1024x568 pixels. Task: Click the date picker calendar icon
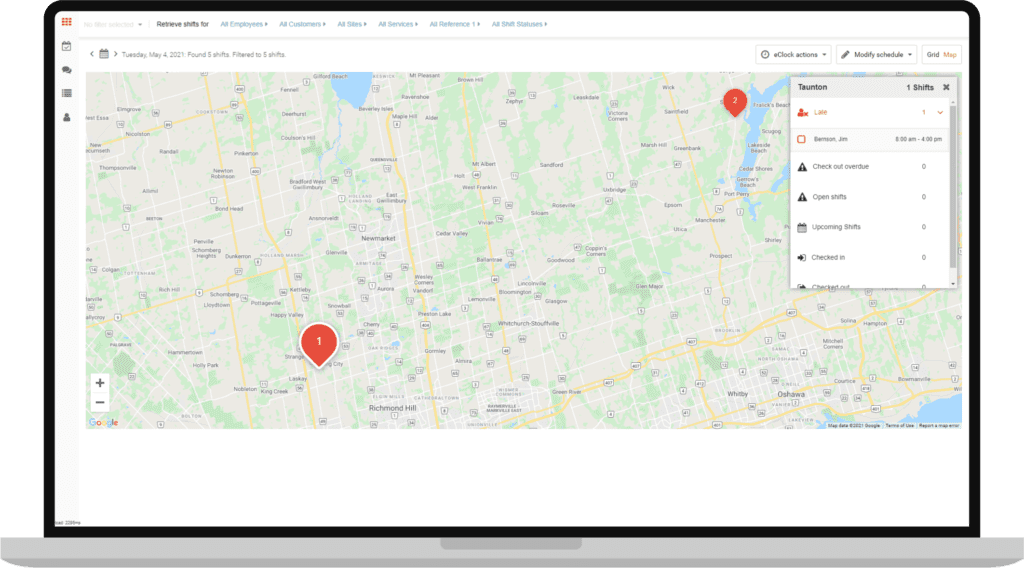[104, 54]
